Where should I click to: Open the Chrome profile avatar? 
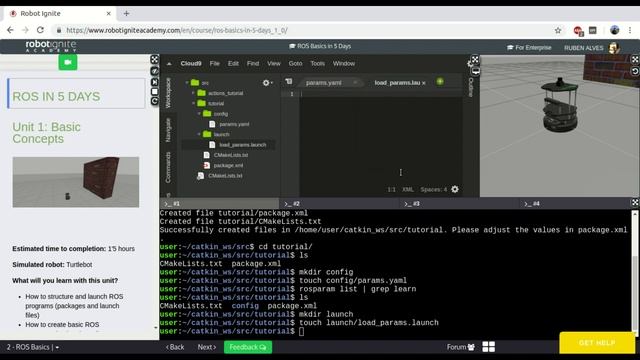tap(614, 30)
